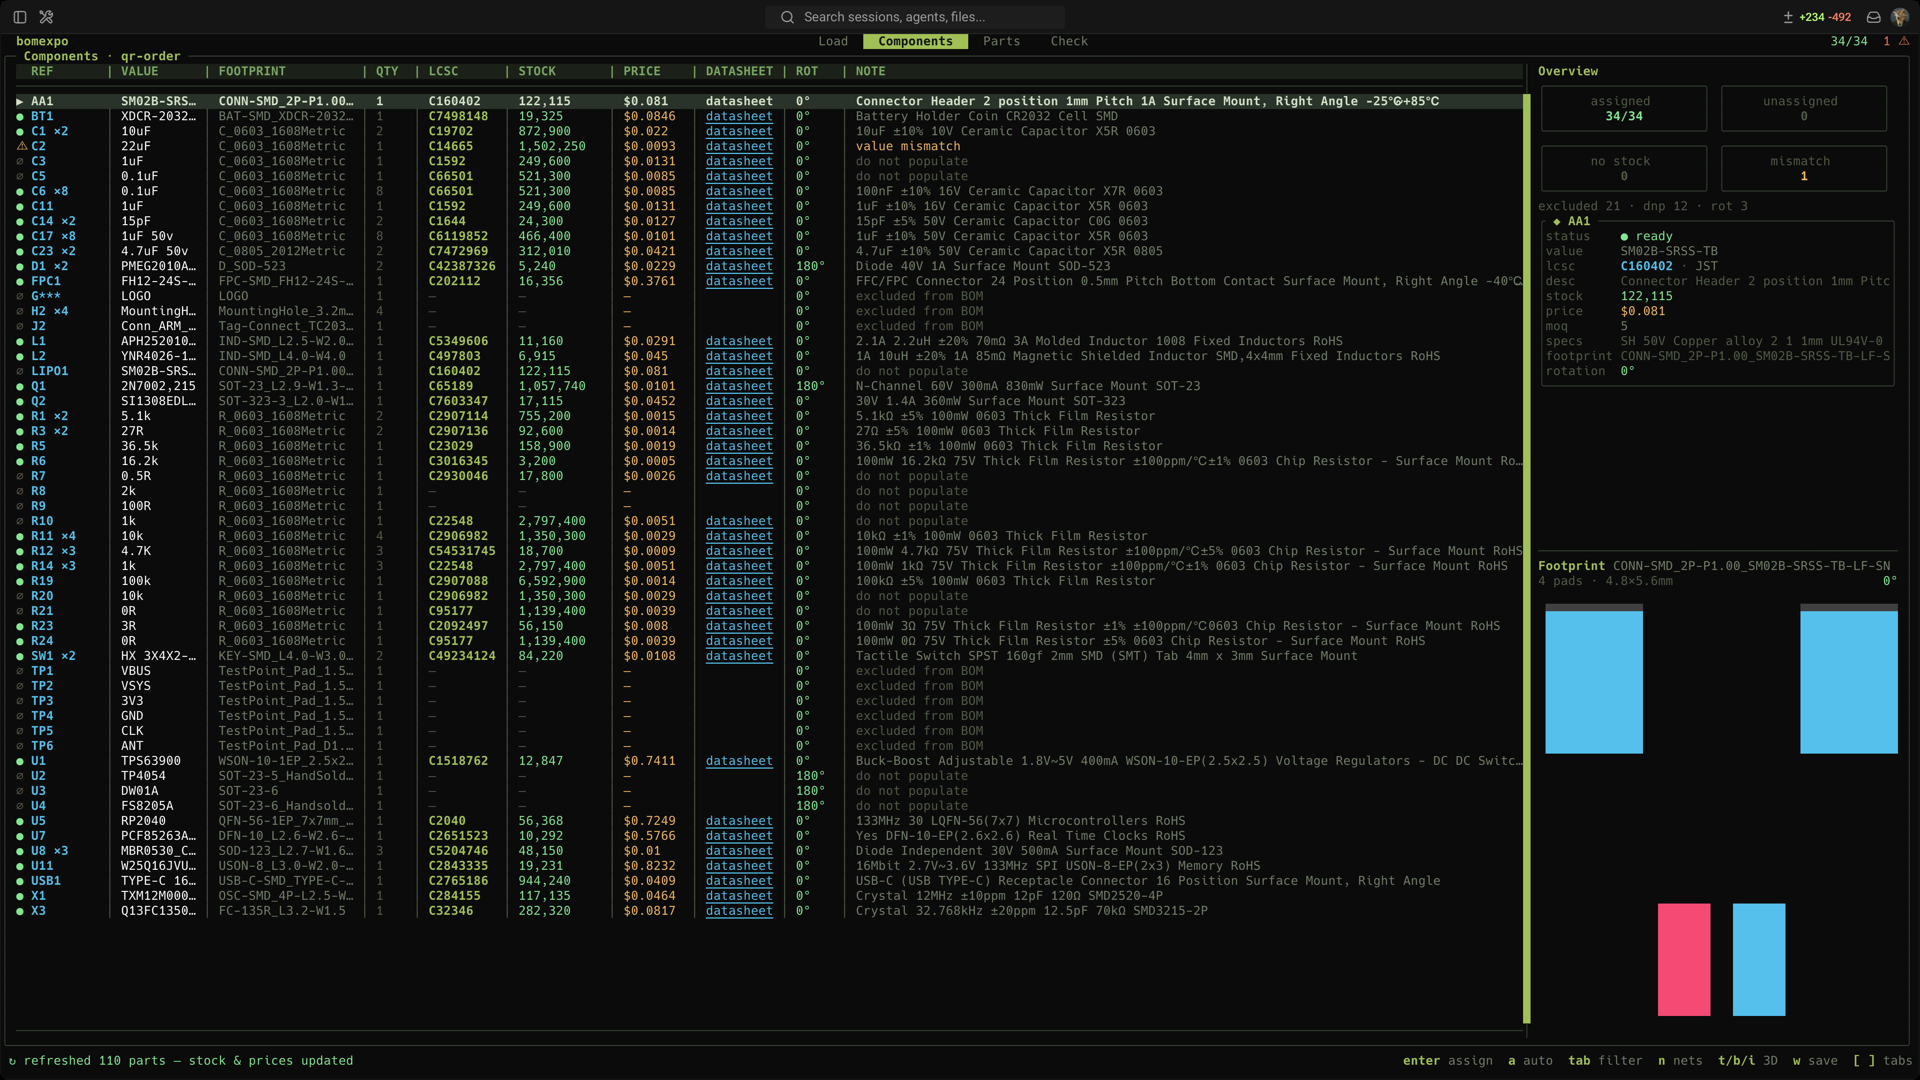
Task: Click the diamond marker next to AA1 panel title
Action: (1557, 222)
